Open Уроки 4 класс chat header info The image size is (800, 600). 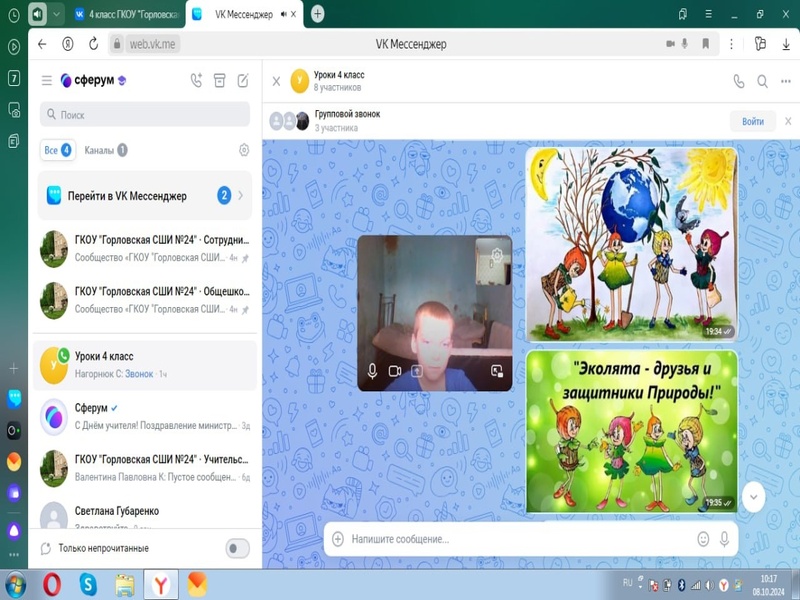click(339, 81)
